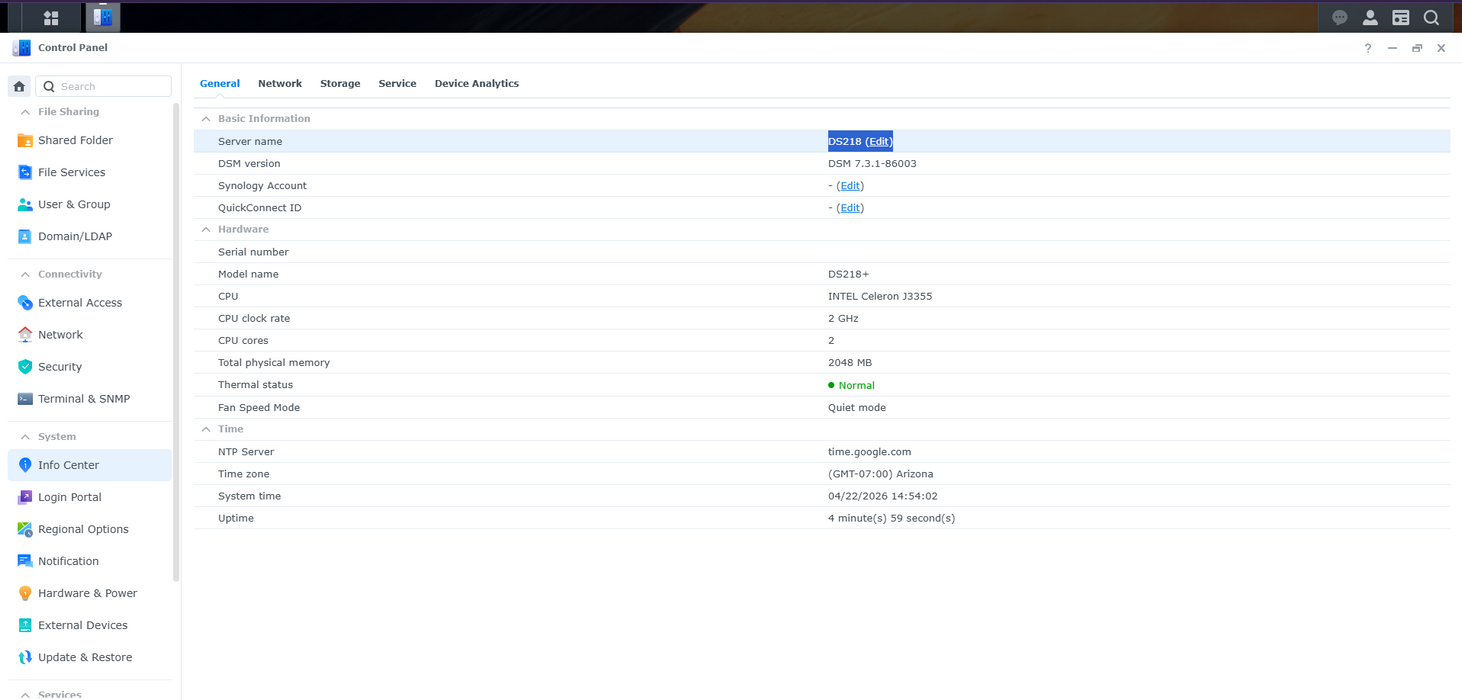Viewport: 1462px width, 700px height.
Task: Open the widgets panel in taskbar
Action: (x=1400, y=17)
